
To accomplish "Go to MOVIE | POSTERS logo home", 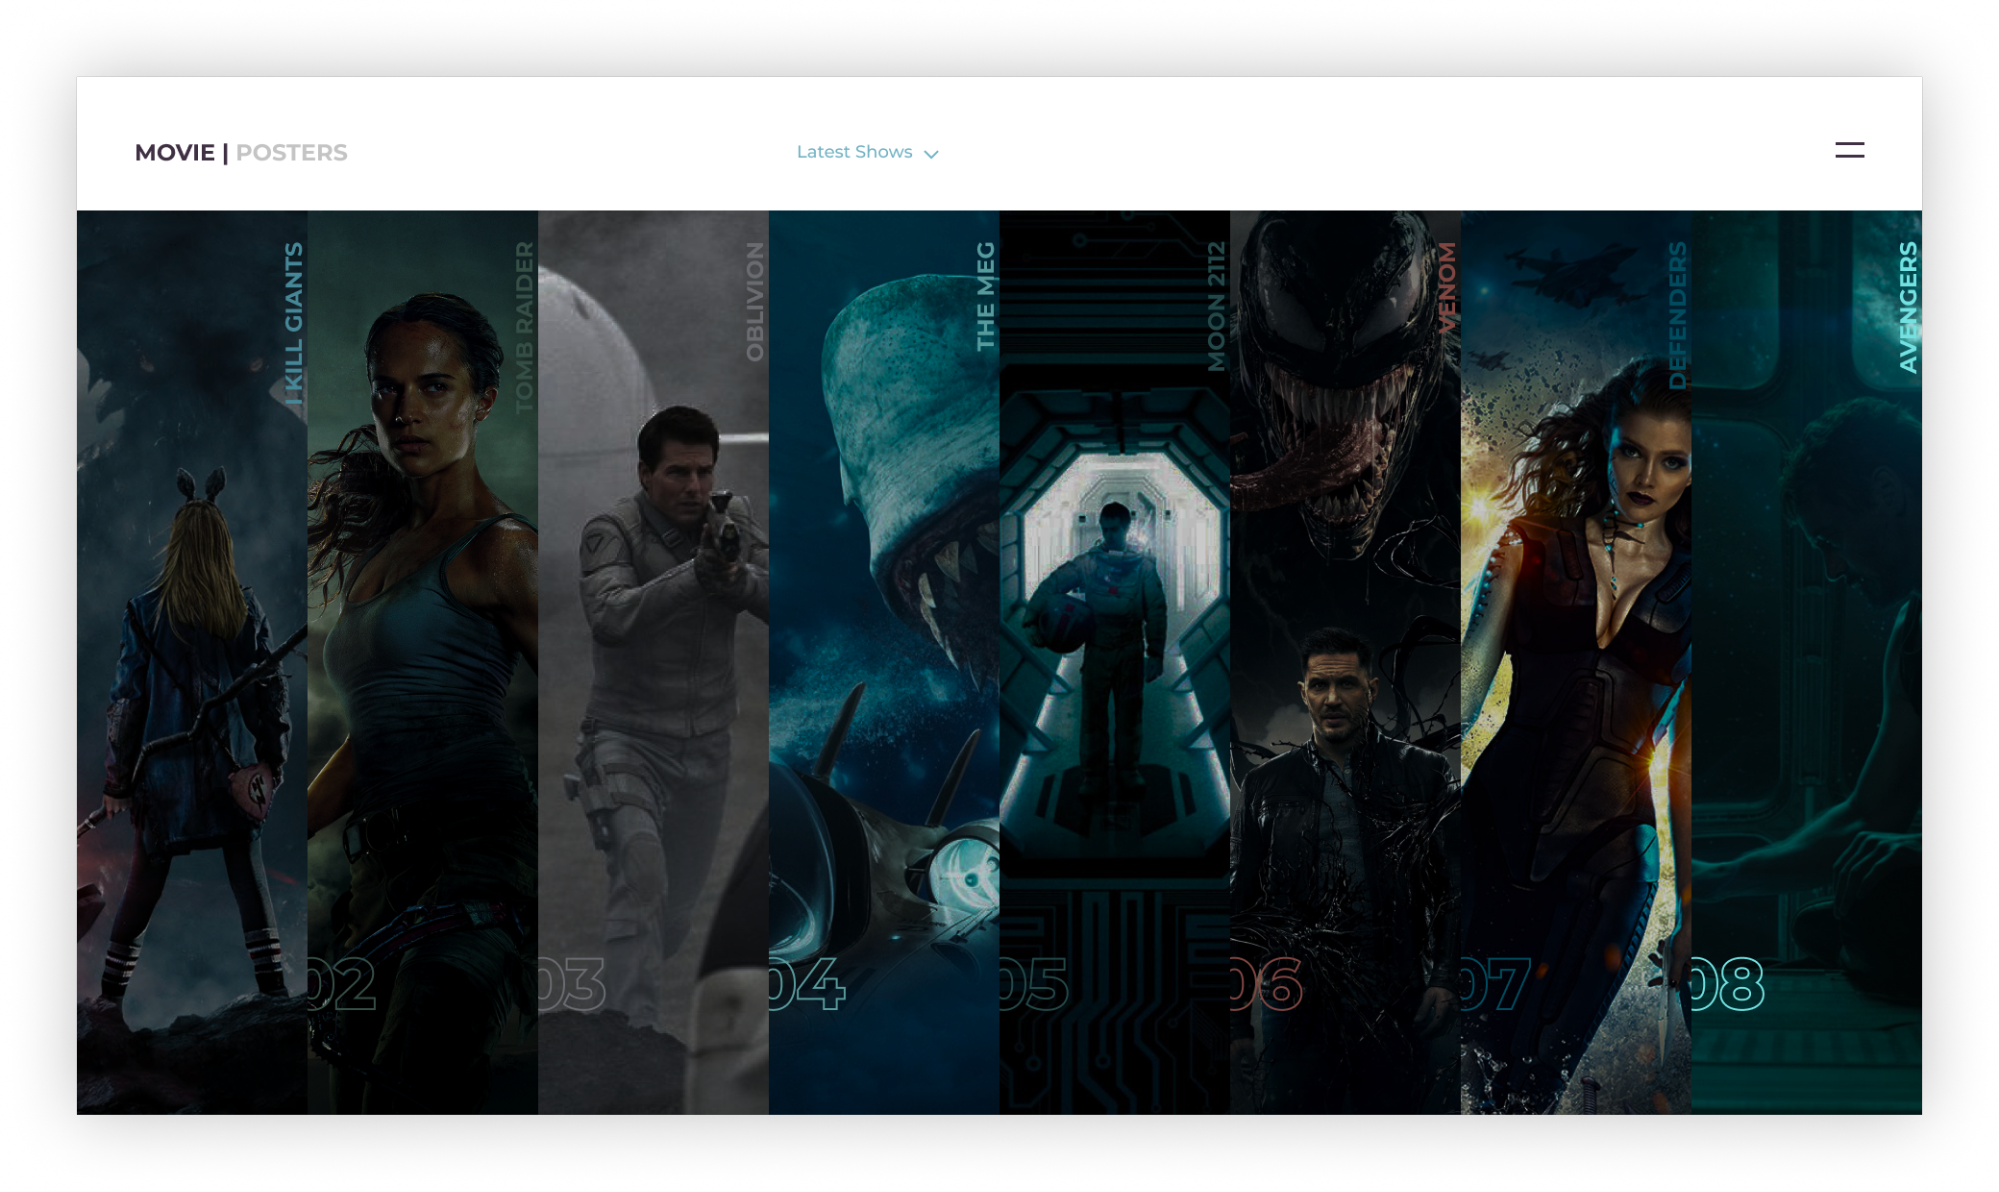I will tap(241, 153).
